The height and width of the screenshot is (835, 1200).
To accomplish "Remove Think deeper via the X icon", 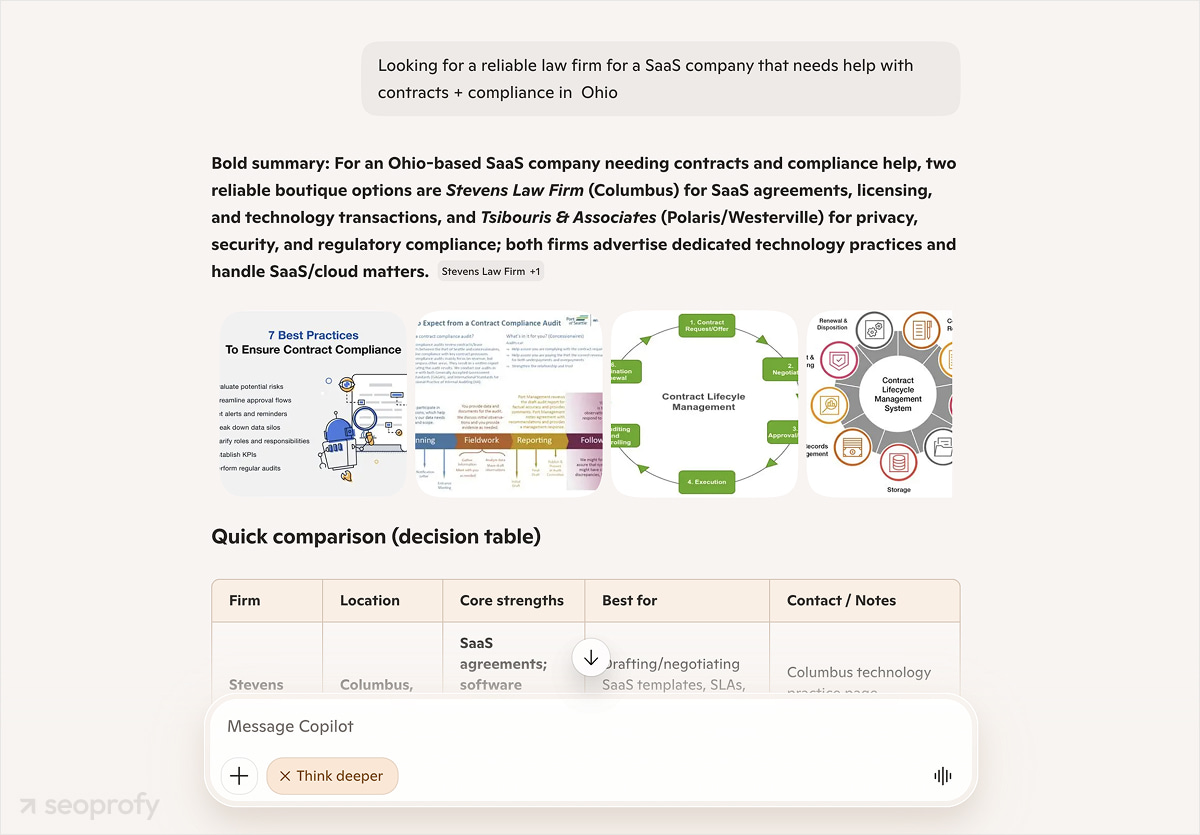I will coord(285,776).
